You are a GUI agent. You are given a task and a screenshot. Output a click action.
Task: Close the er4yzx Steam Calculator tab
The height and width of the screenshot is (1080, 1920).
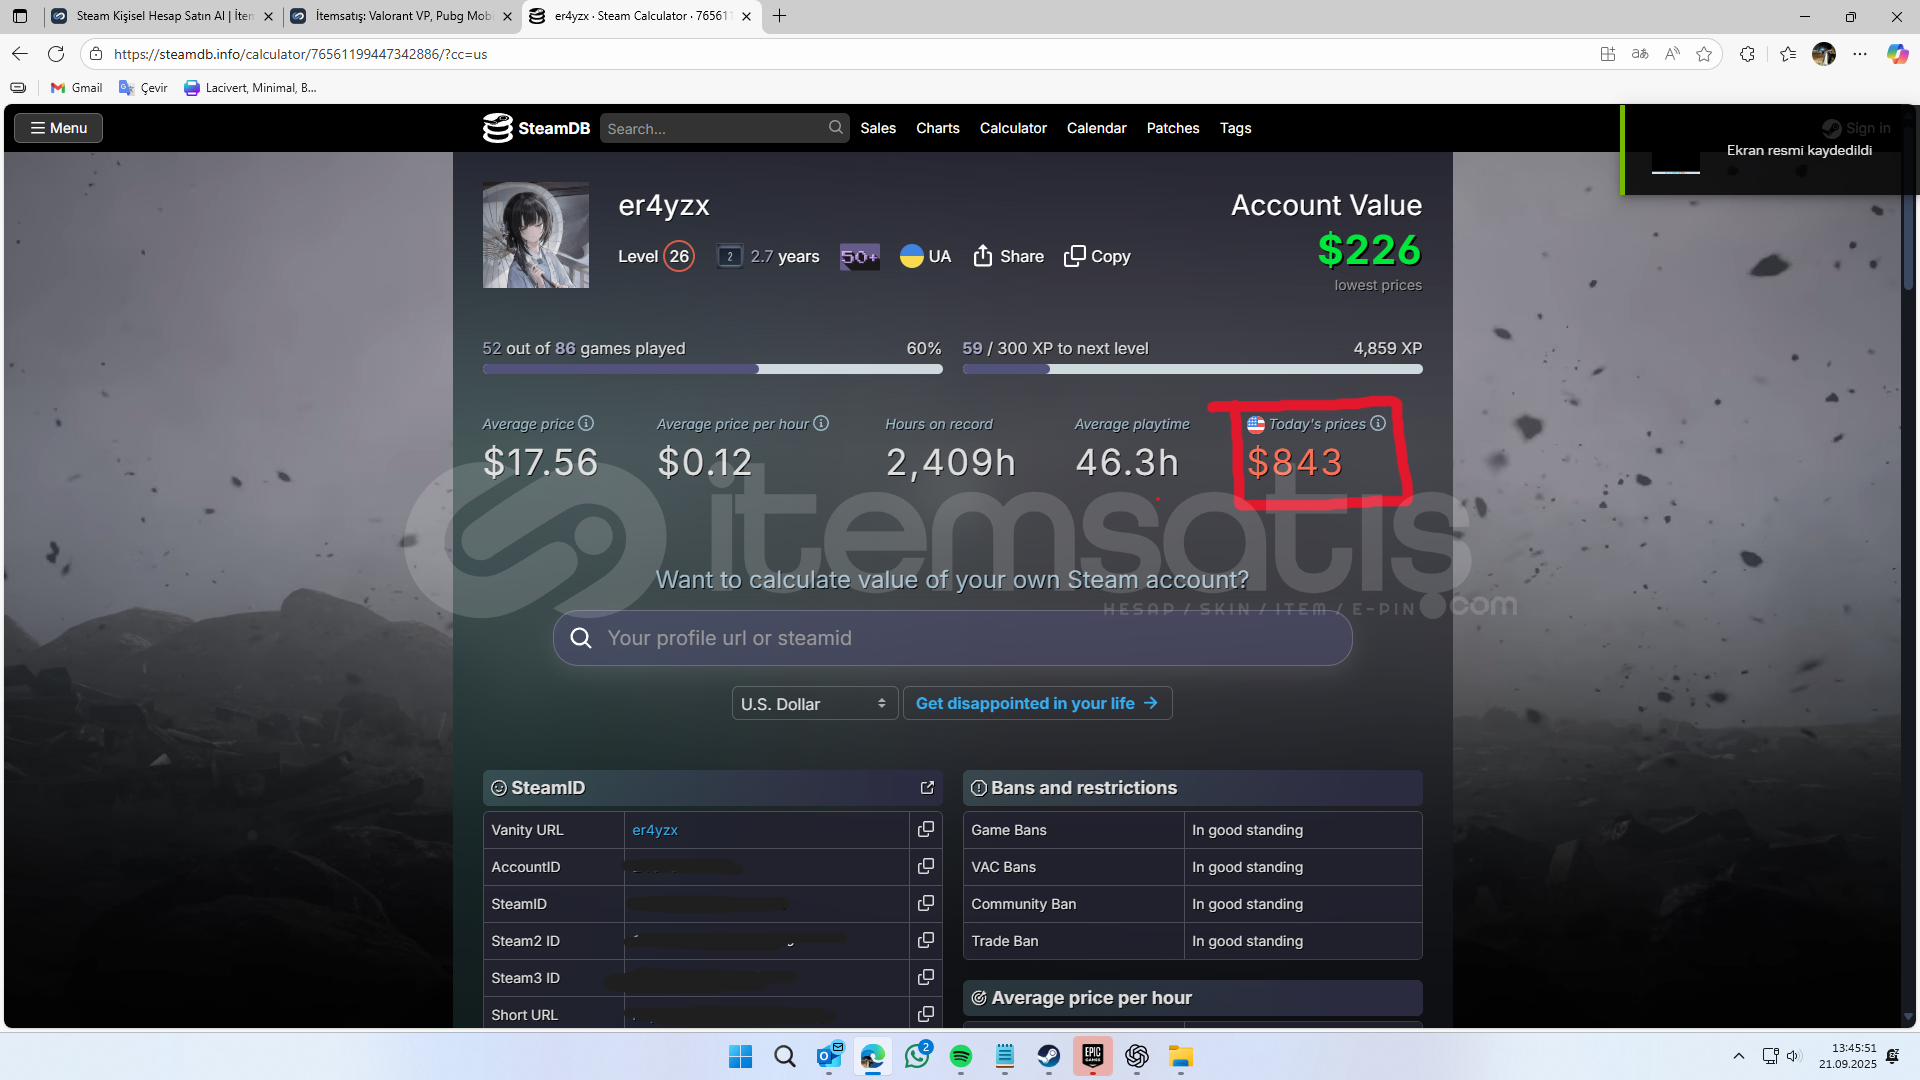coord(746,16)
